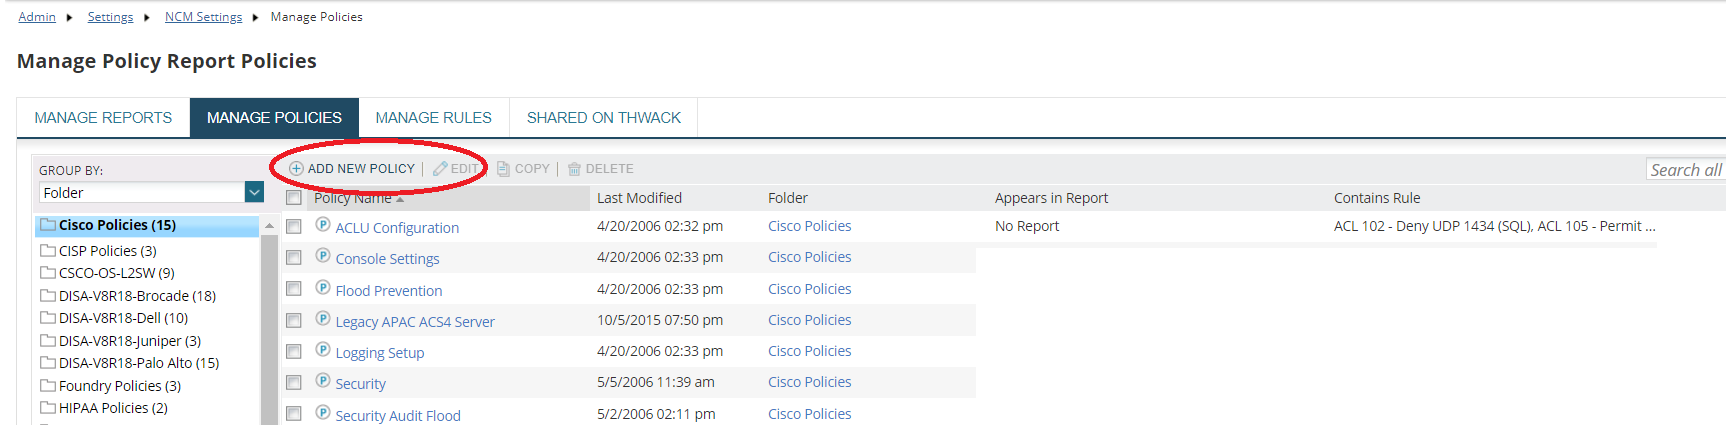This screenshot has height=425, width=1726.
Task: Click the HIPAA Policies folder icon
Action: tap(47, 408)
